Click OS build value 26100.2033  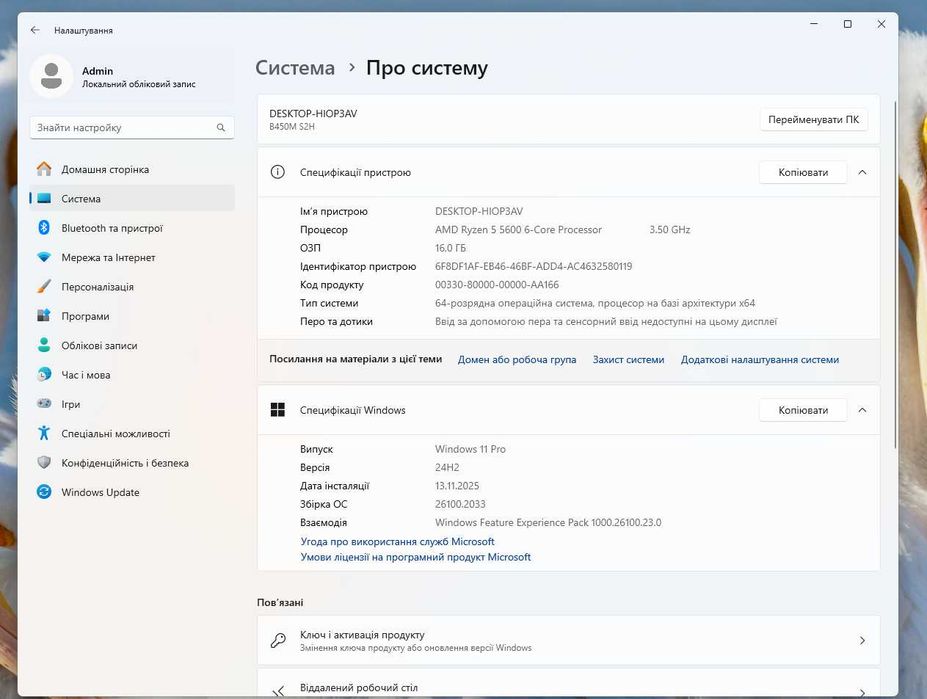pyautogui.click(x=460, y=504)
